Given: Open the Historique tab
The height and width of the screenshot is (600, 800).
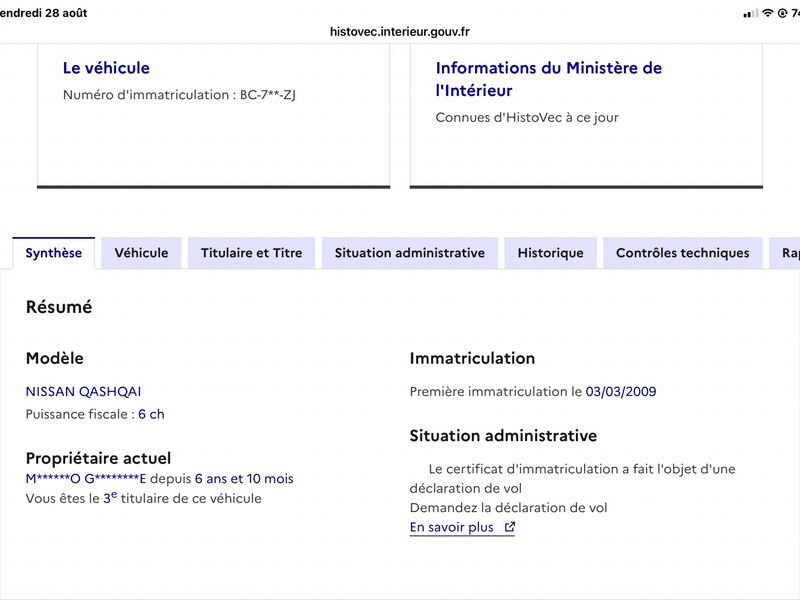Looking at the screenshot, I should [551, 253].
